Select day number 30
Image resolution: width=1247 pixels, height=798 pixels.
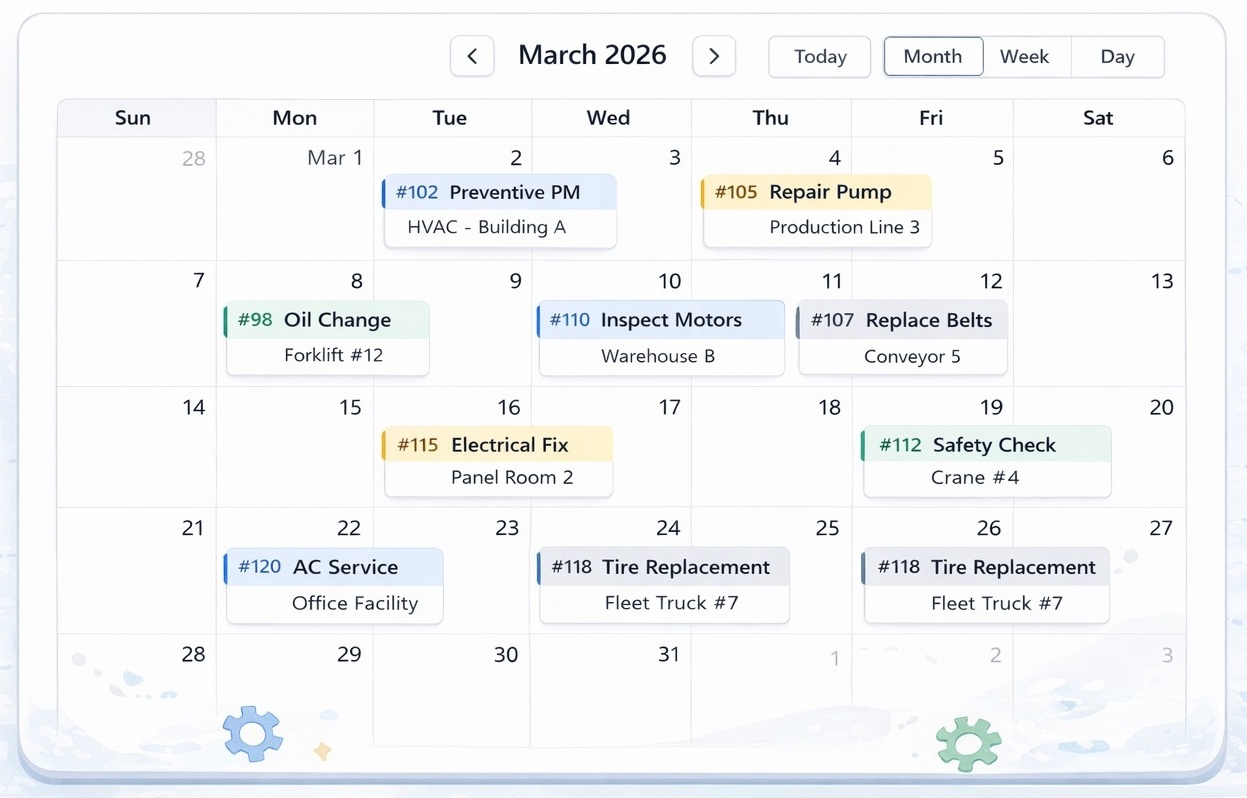(506, 655)
